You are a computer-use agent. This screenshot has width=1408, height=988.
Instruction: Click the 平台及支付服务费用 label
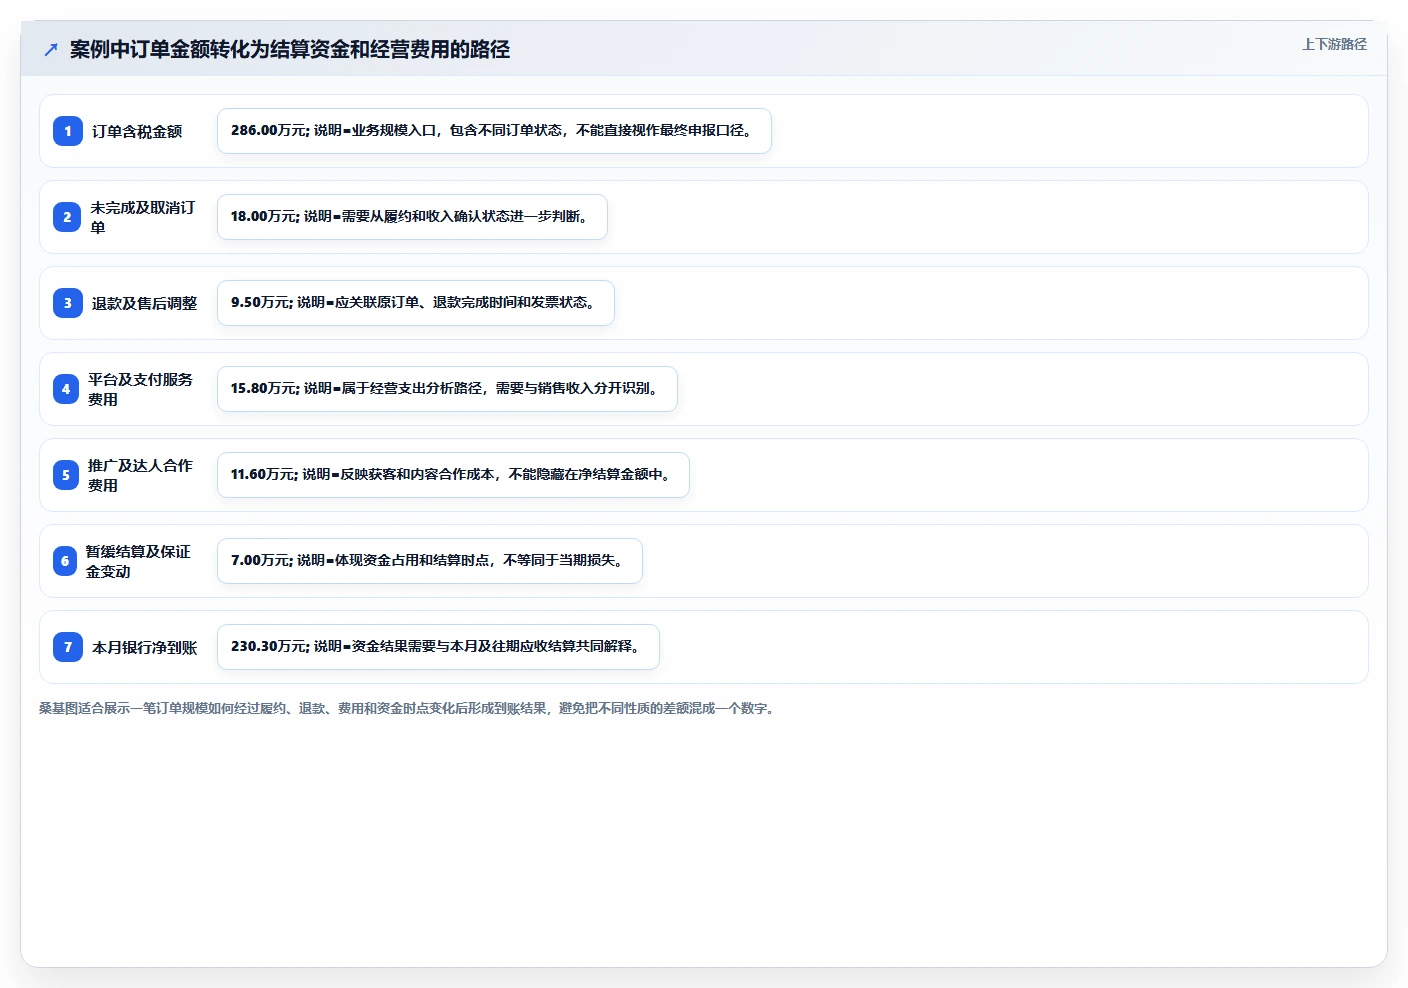[x=141, y=389]
